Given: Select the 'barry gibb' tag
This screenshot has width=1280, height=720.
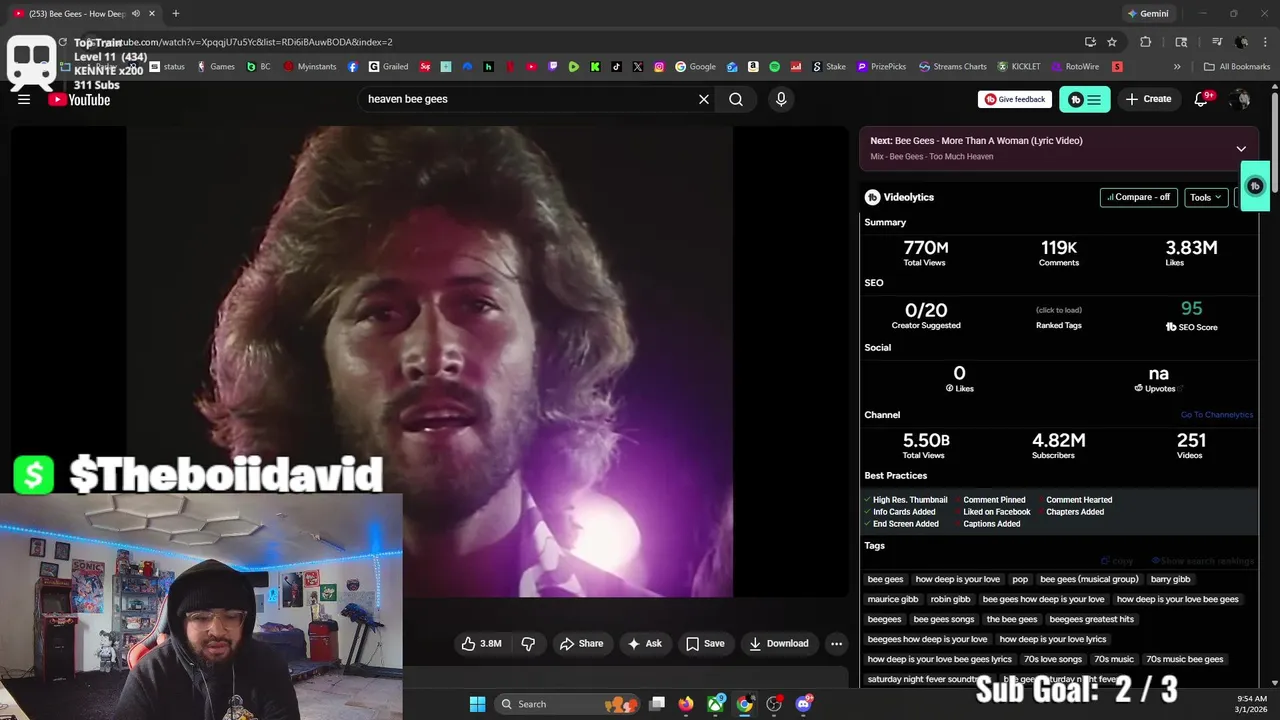Looking at the screenshot, I should pyautogui.click(x=1170, y=579).
